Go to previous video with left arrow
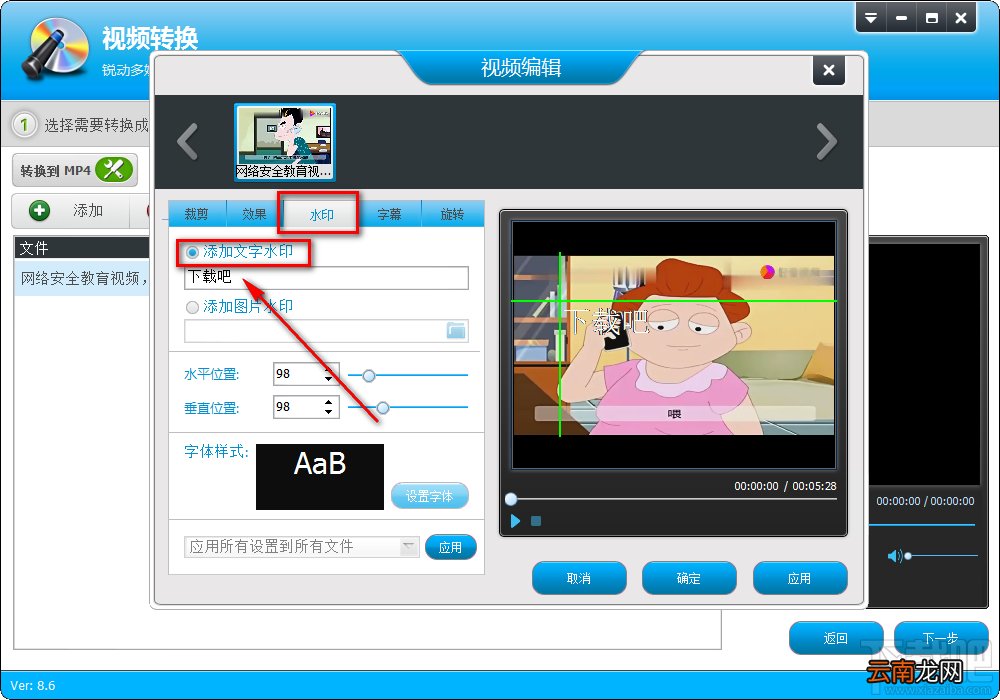Viewport: 1000px width, 700px height. coord(188,142)
